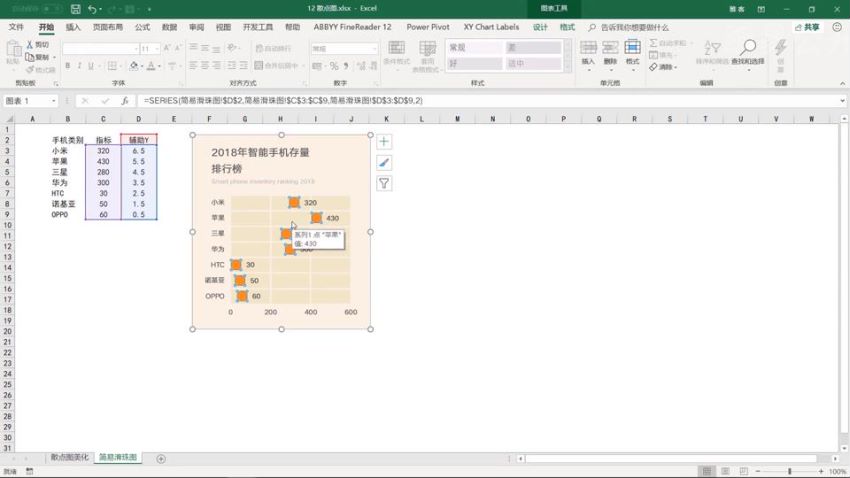Click the 430 data marker for 苹果
This screenshot has width=850, height=478.
point(316,218)
